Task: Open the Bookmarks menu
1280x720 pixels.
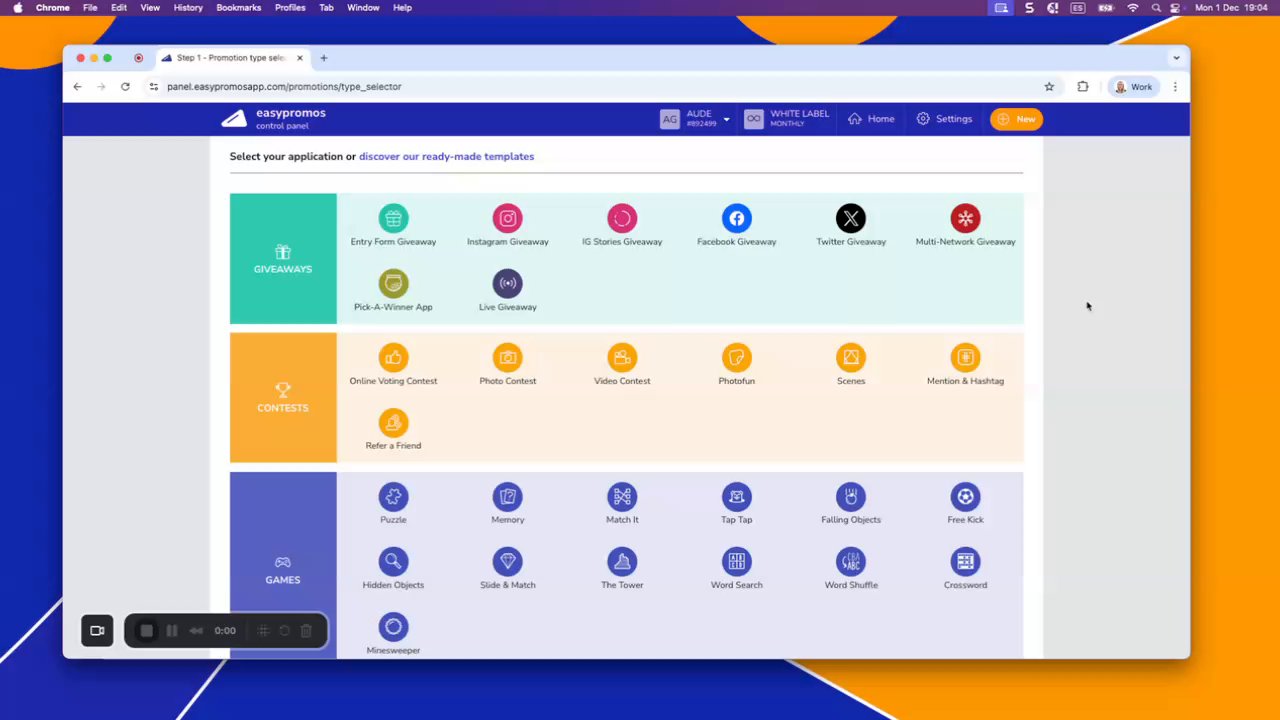Action: (239, 7)
